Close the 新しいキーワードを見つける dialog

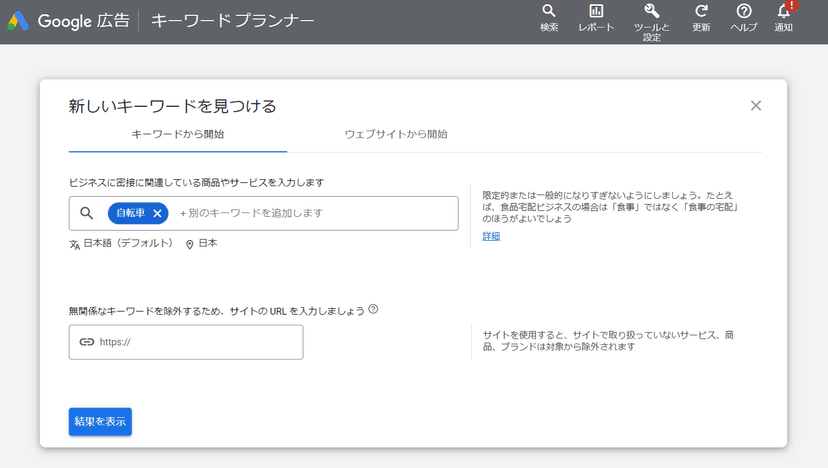tap(756, 106)
